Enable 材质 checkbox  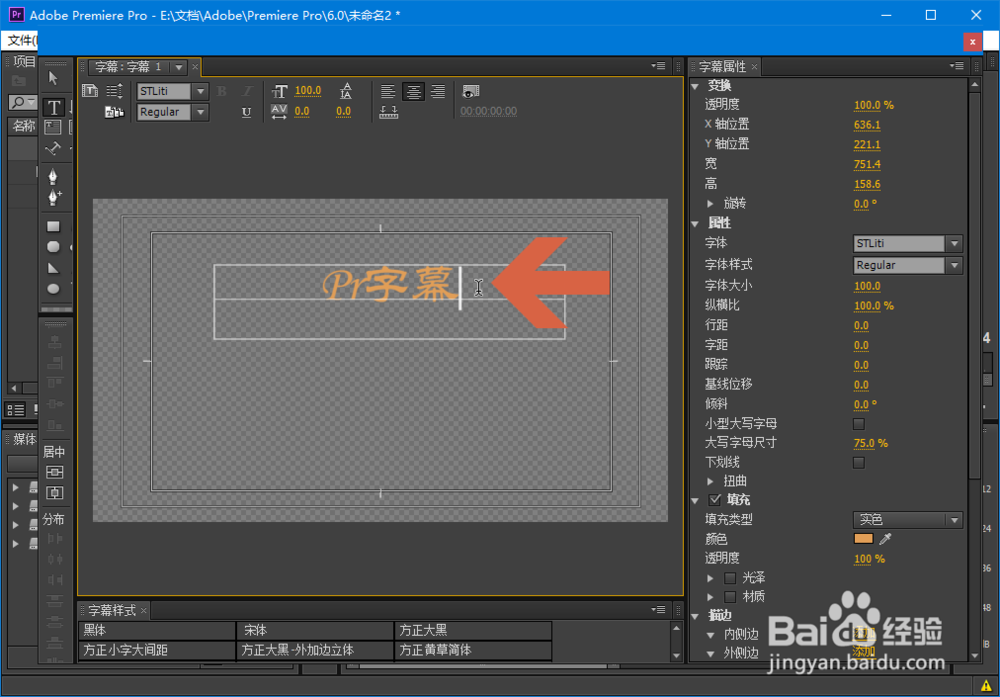[x=730, y=597]
